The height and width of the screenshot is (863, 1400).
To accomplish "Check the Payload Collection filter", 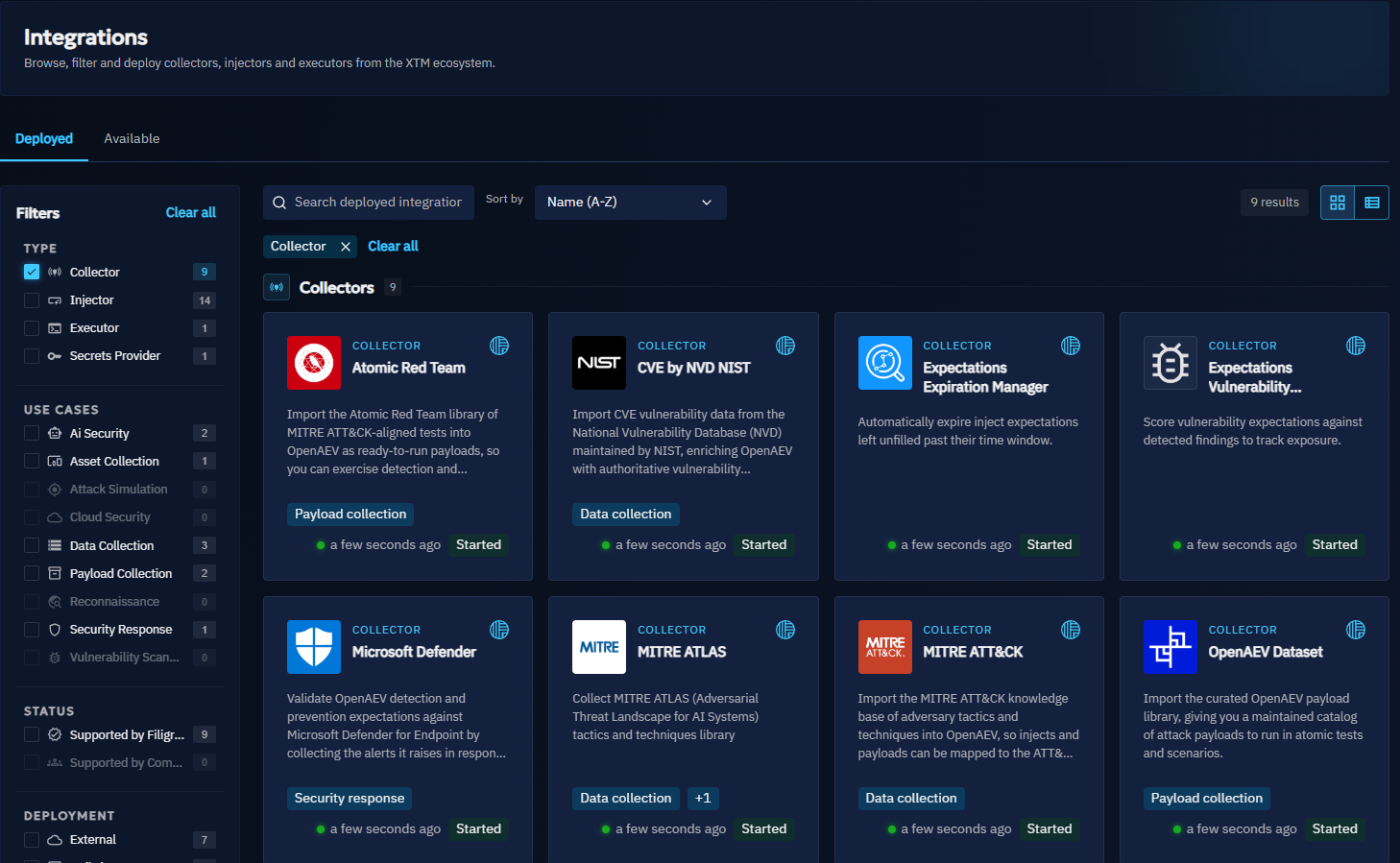I will pyautogui.click(x=32, y=573).
